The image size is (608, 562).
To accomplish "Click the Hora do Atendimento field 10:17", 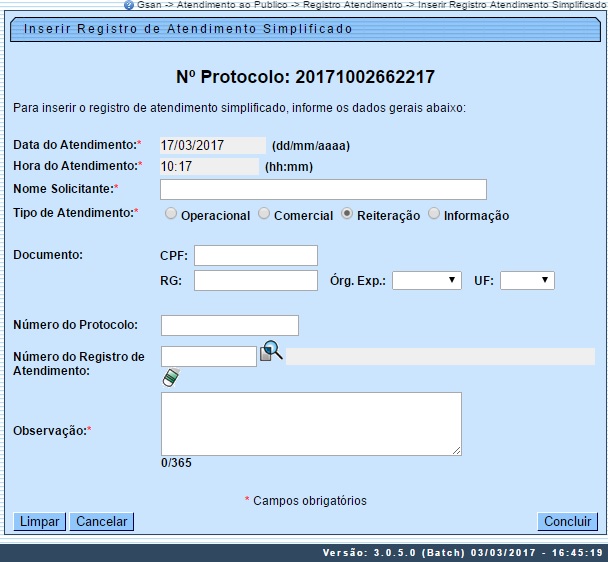I will pyautogui.click(x=209, y=166).
